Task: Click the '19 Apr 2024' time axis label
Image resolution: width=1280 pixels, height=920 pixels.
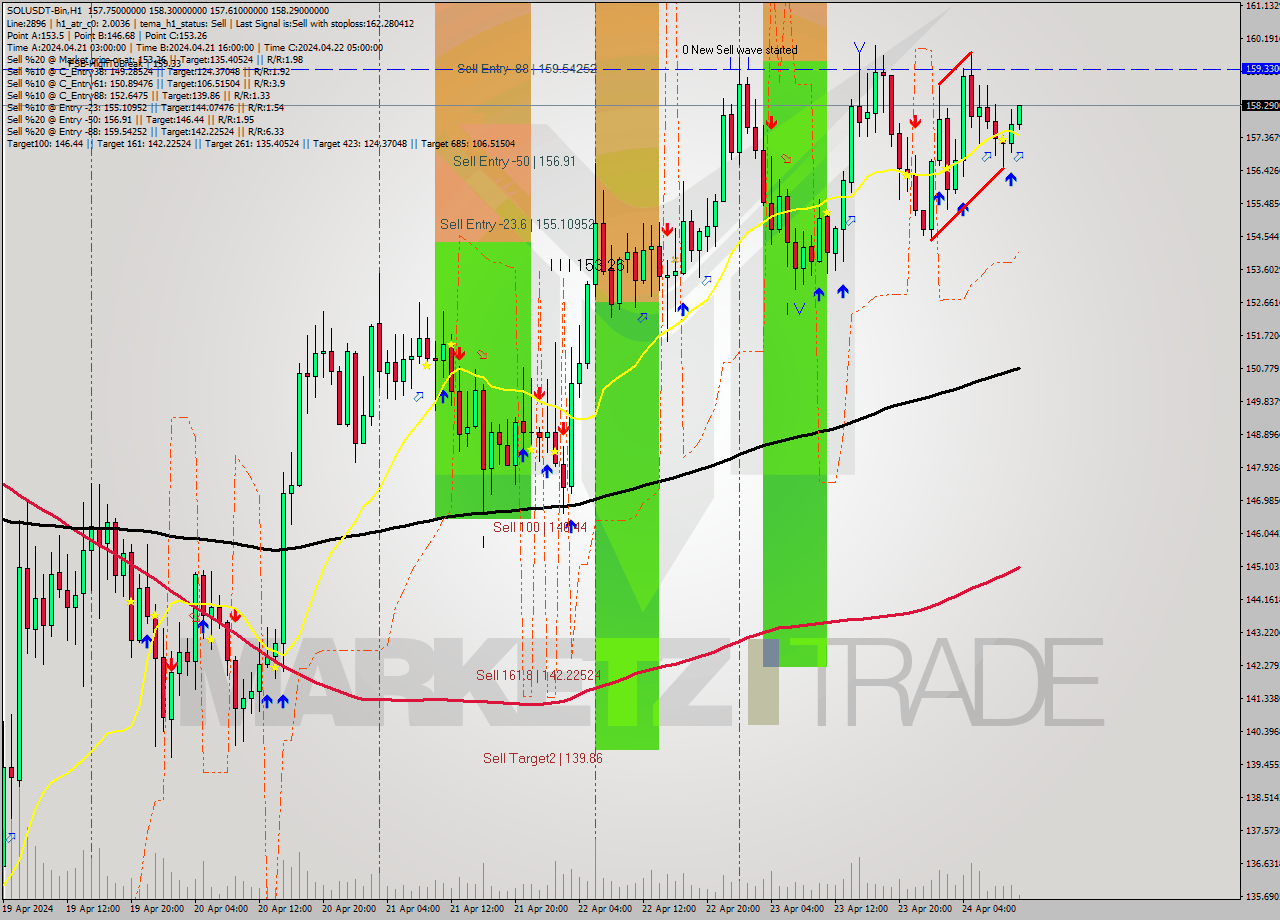Action: coord(27,909)
